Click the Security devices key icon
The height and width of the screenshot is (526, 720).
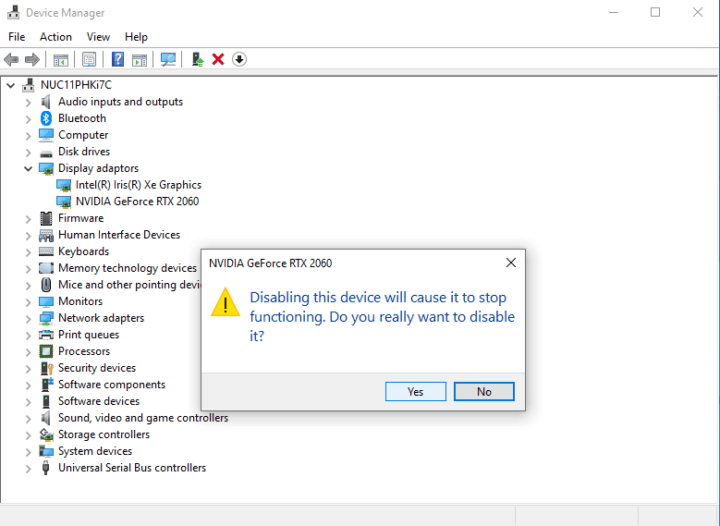47,368
